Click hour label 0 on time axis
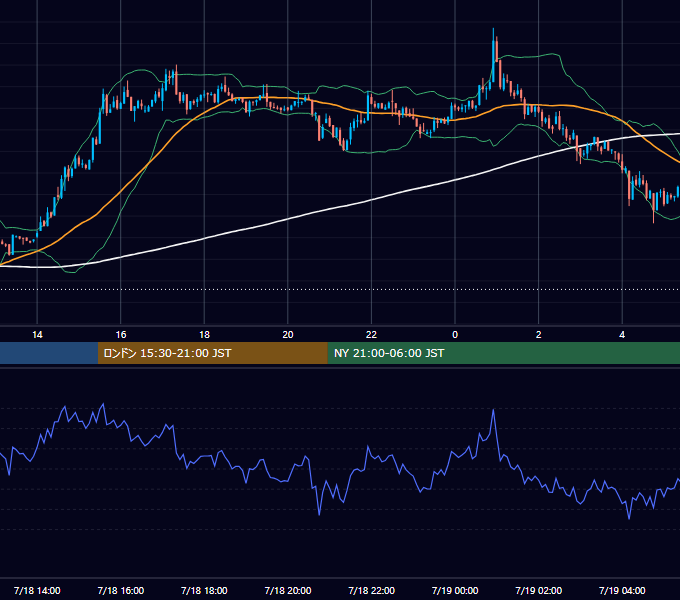The image size is (680, 600). click(455, 335)
